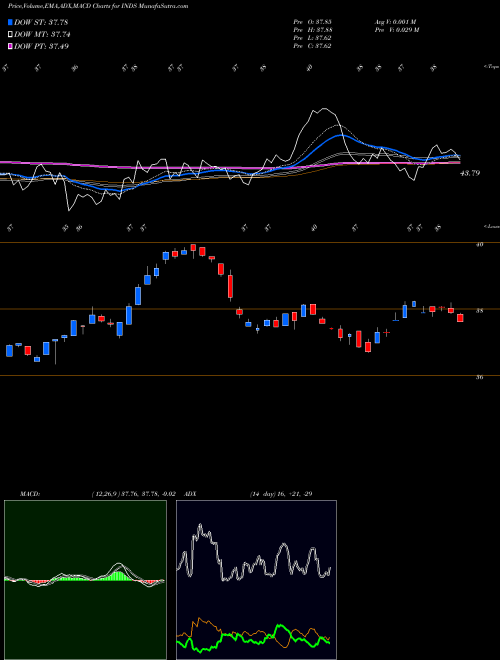This screenshot has width=500, height=660.
Task: Click the MACD '(12,26,9) 37.76, 37.78, -0.02' parameters
Action: (132, 494)
